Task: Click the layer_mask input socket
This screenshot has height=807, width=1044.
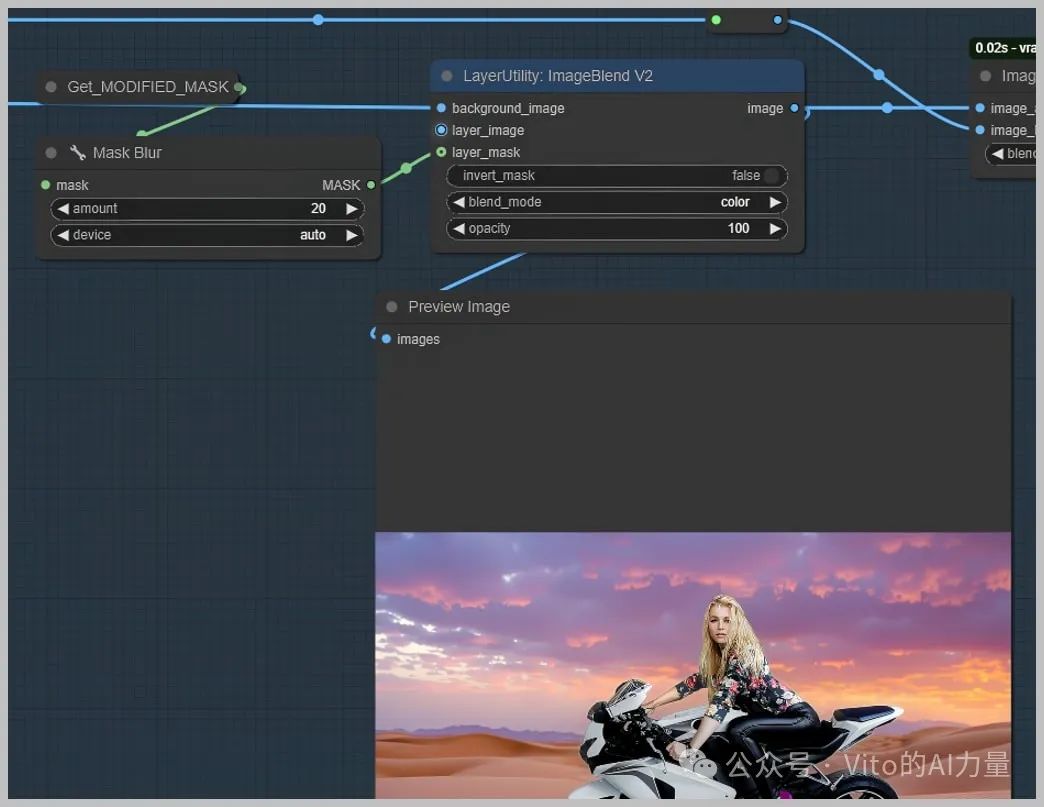Action: (441, 152)
